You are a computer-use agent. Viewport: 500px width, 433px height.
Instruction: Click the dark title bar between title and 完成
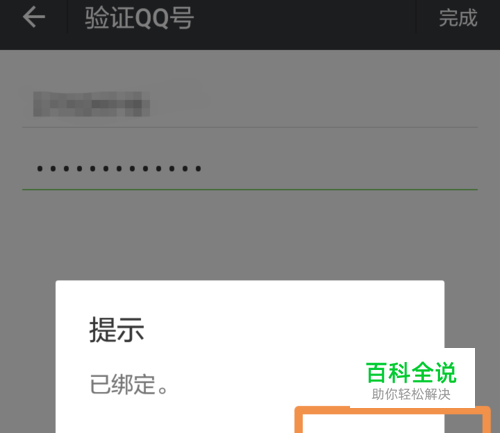[305, 18]
